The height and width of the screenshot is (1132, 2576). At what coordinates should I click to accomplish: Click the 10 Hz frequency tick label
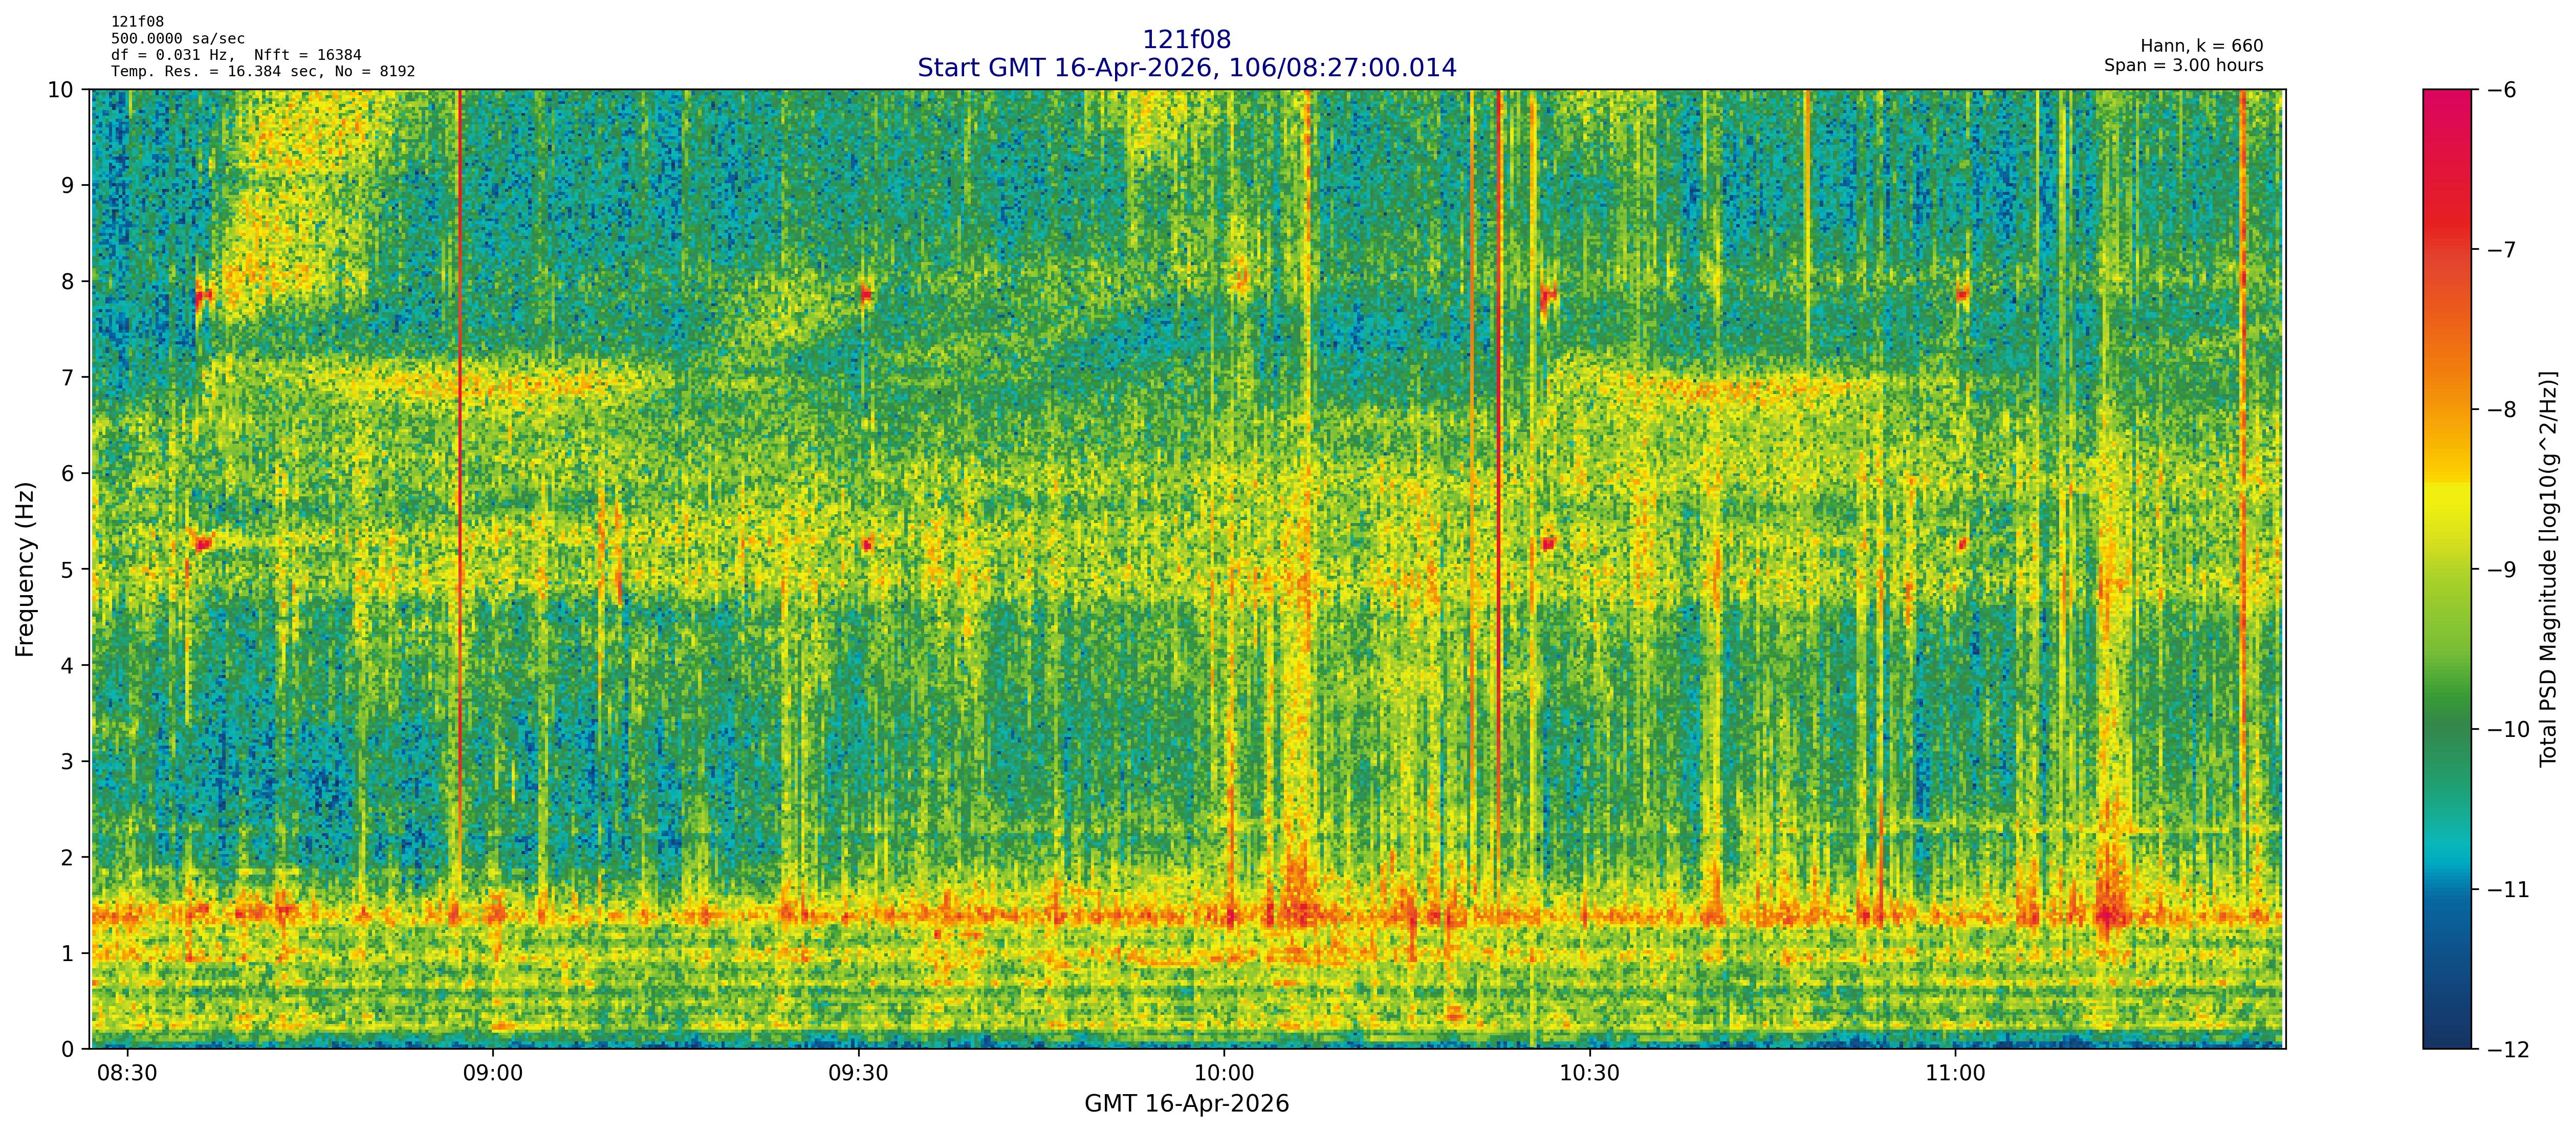[60, 90]
